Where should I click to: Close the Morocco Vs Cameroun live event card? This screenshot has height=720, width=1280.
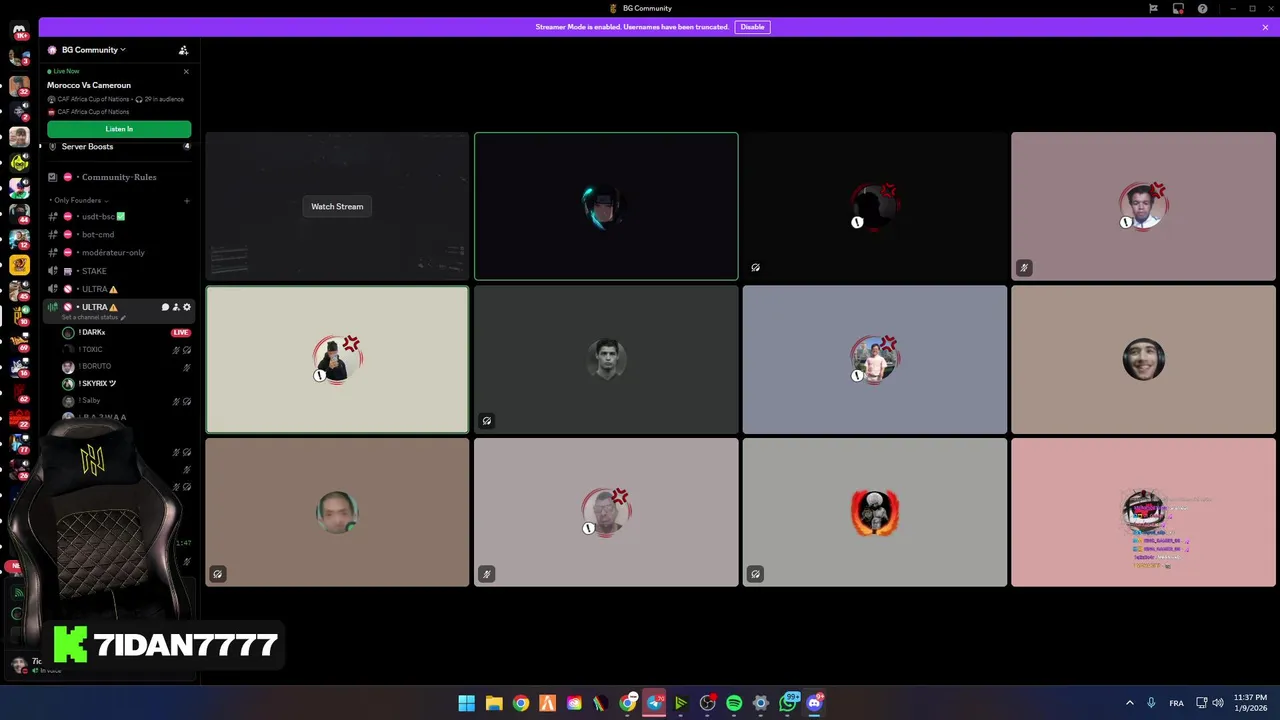(x=186, y=71)
